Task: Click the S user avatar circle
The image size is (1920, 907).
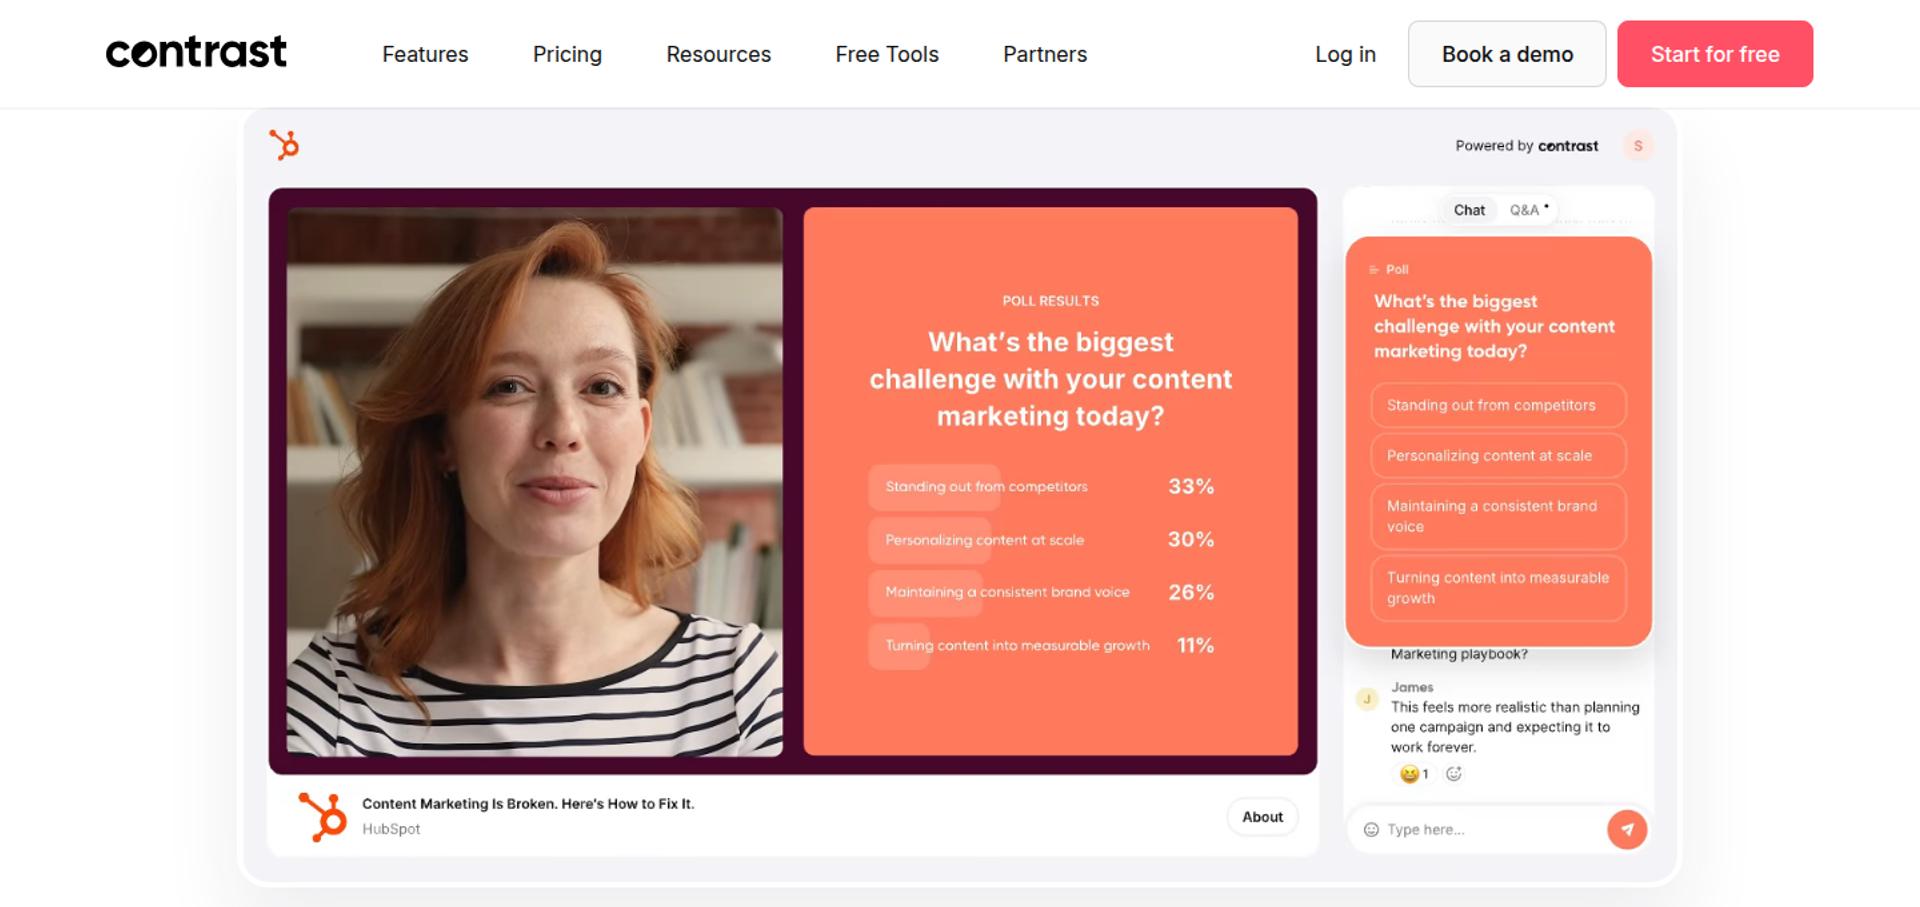Action: point(1638,146)
